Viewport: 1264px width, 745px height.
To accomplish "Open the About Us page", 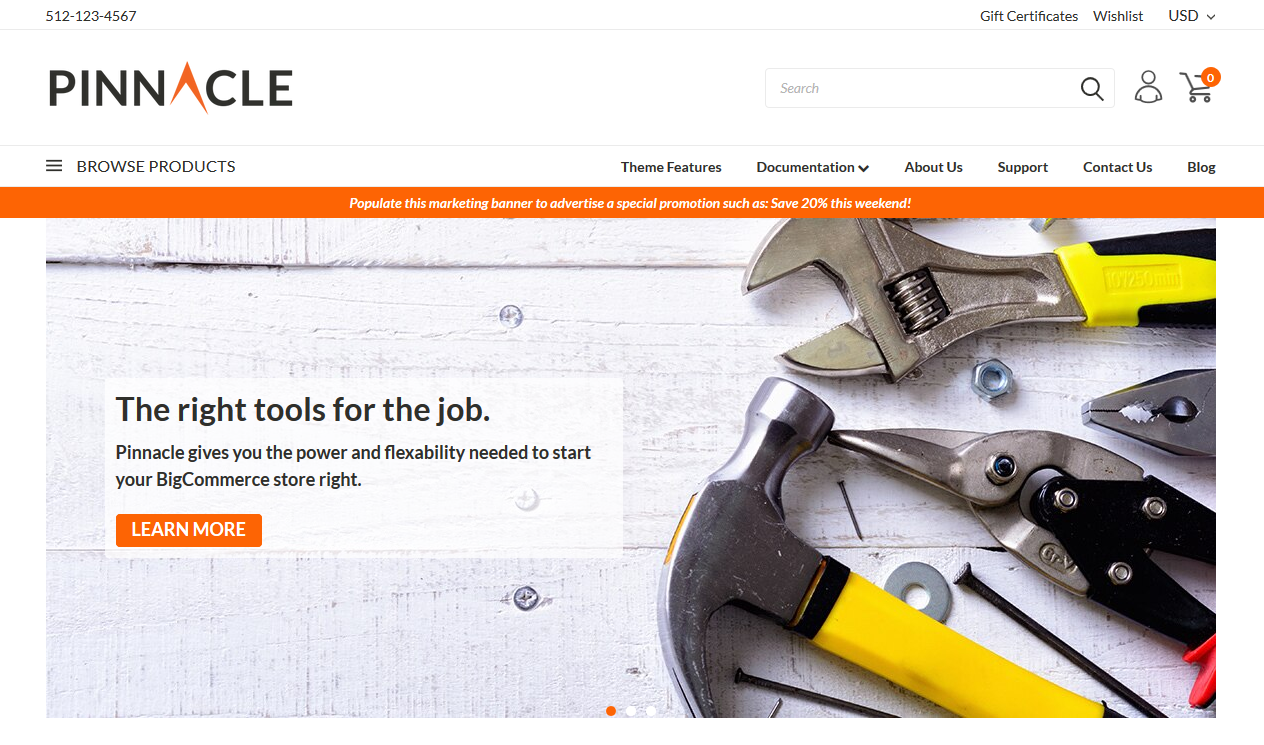I will [x=933, y=167].
